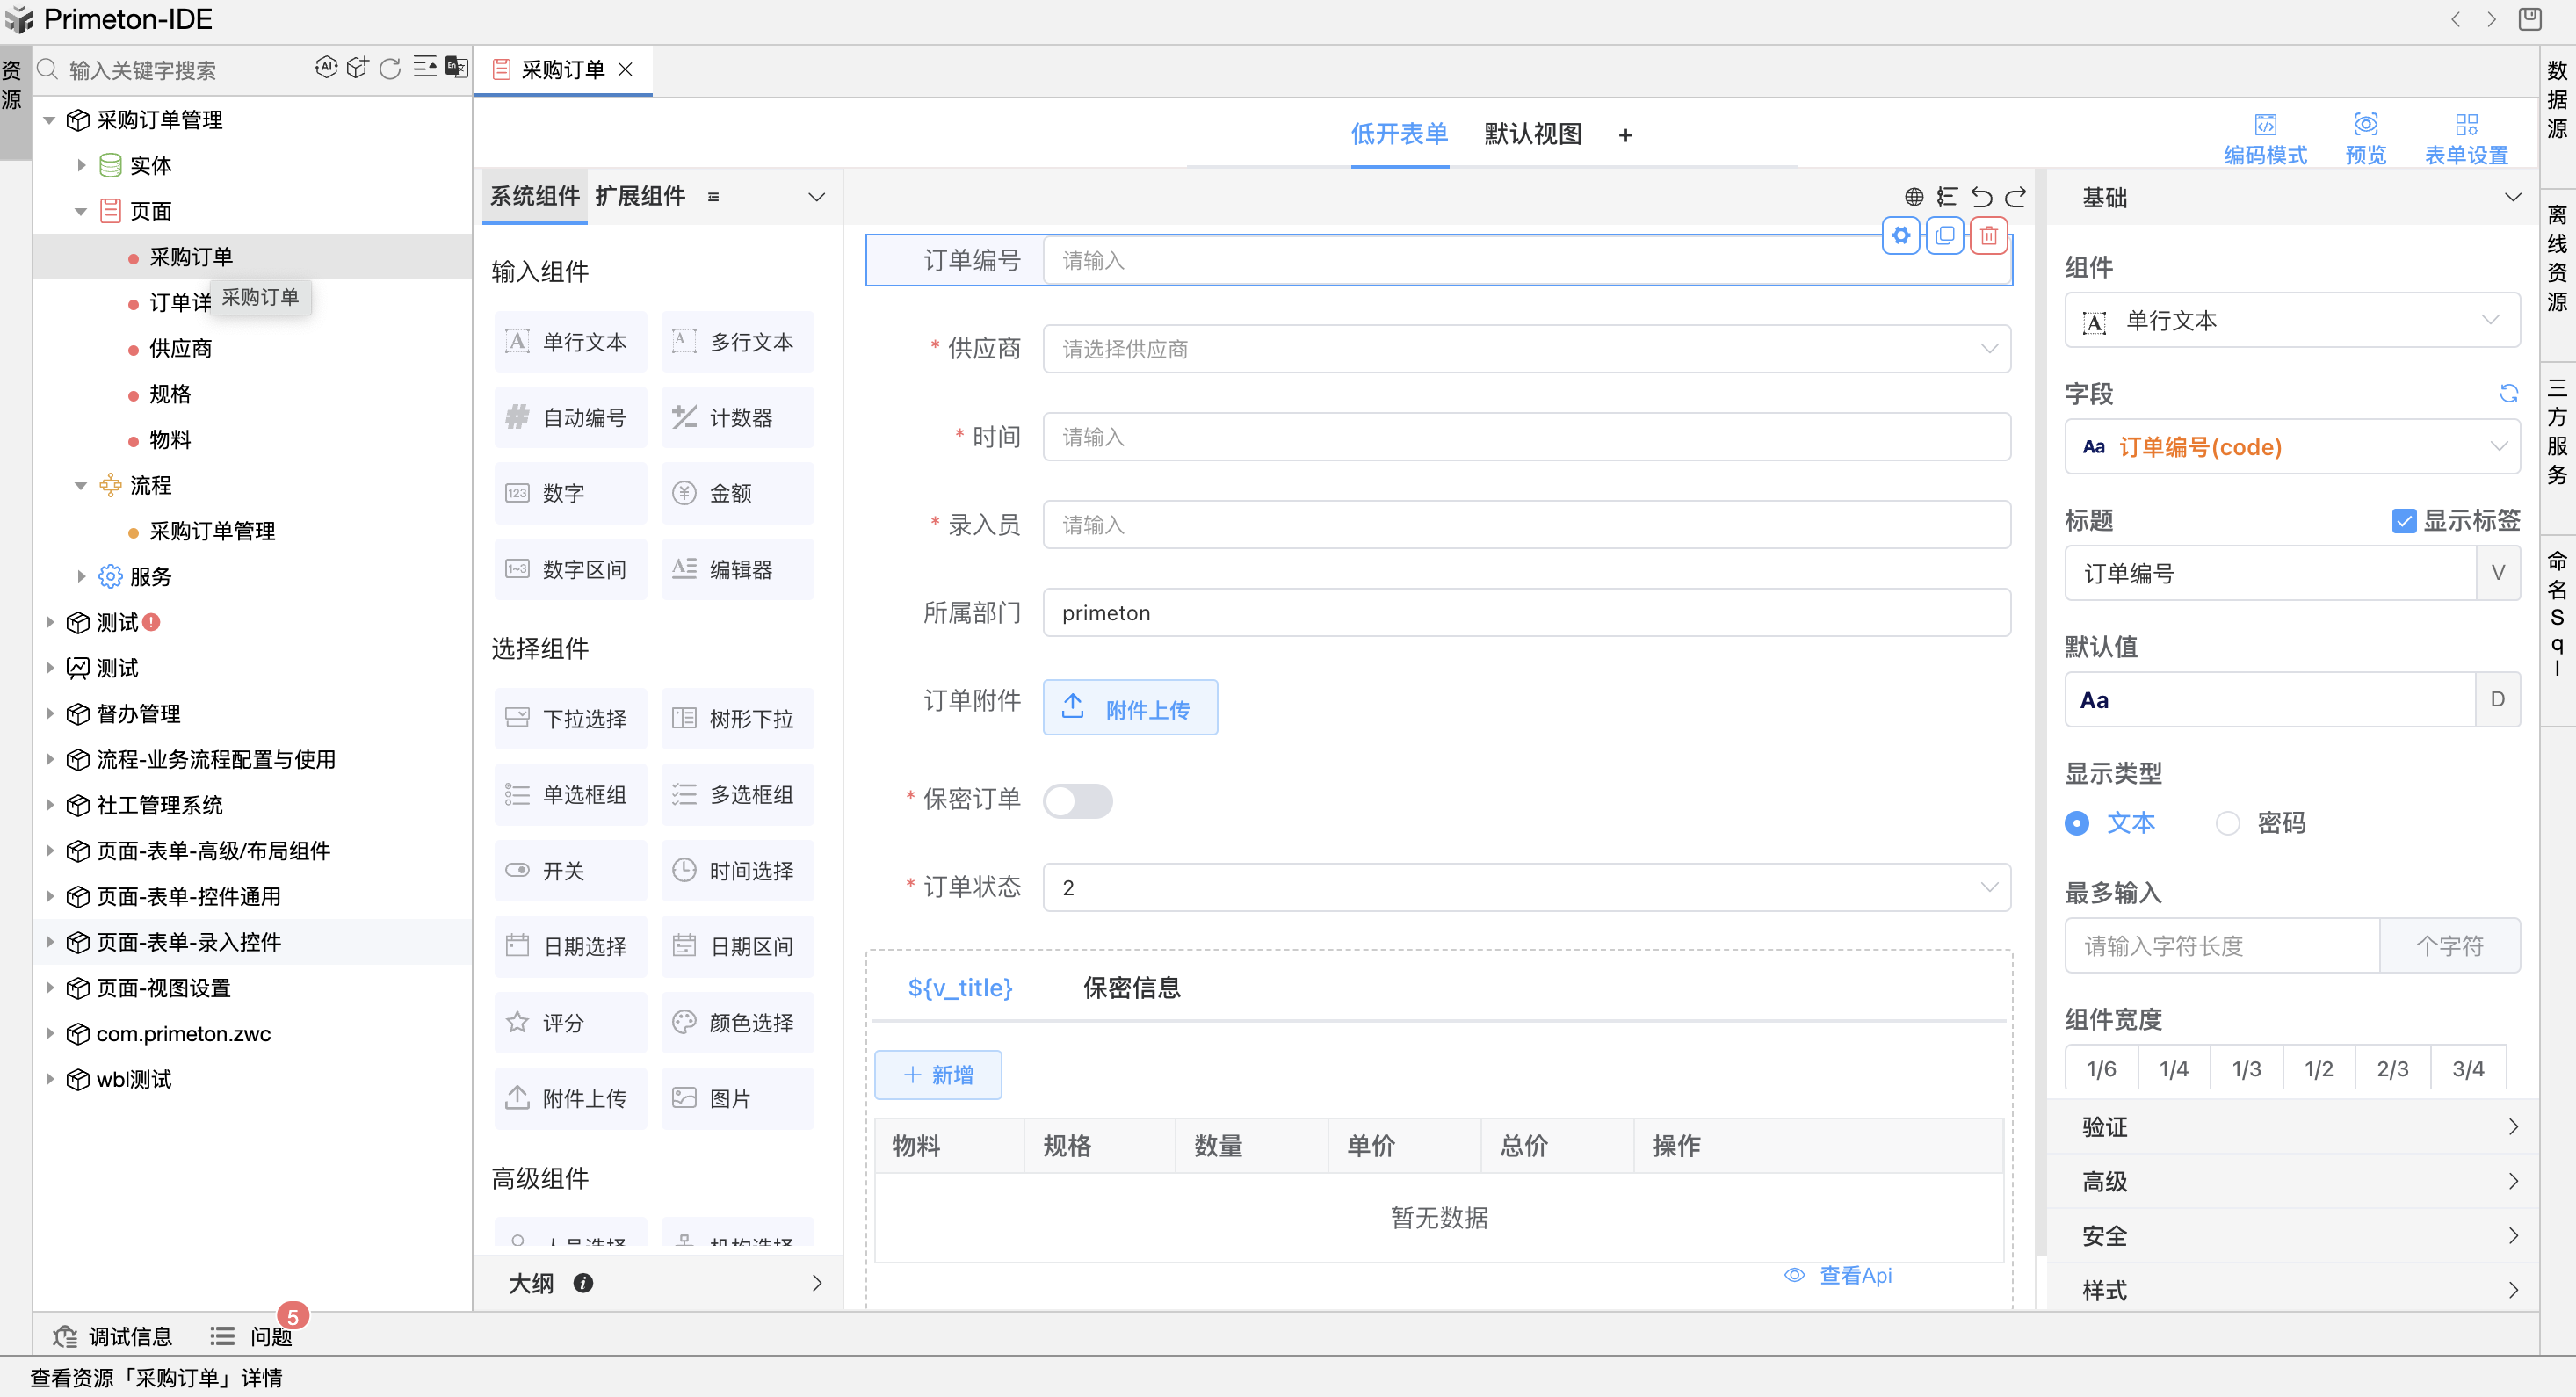Click the copy icon above 订单编号 field
Viewport: 2576px width, 1397px height.
tap(1944, 236)
